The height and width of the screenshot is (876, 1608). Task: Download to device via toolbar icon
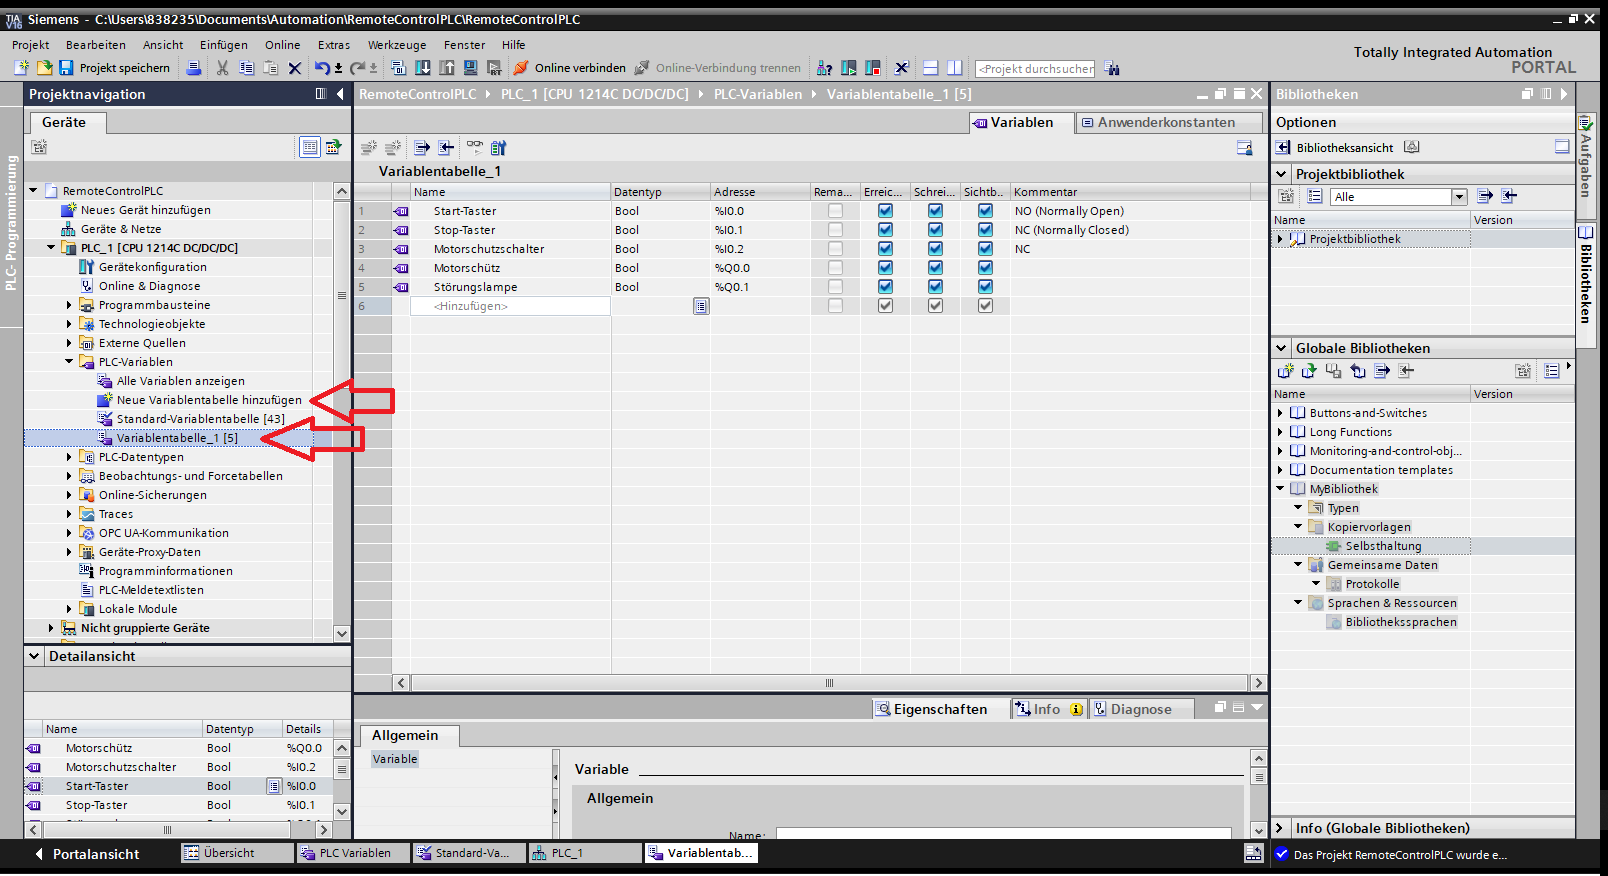pyautogui.click(x=422, y=68)
